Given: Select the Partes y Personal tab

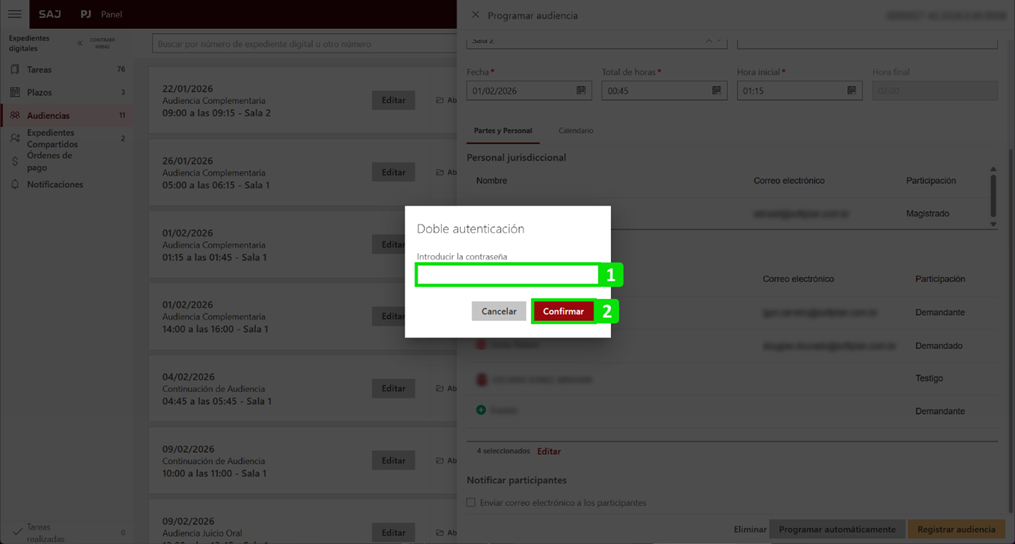Looking at the screenshot, I should [x=503, y=131].
